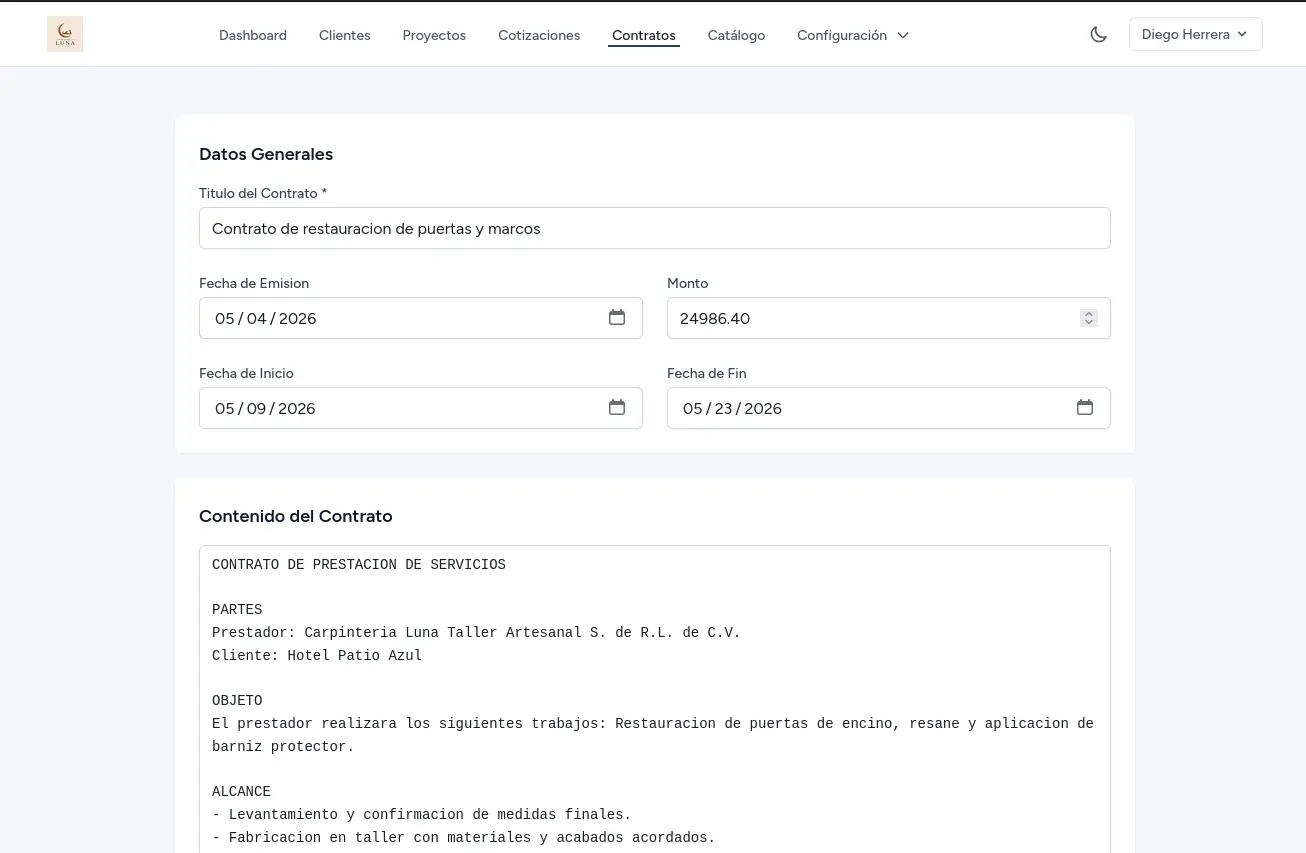Open Cotizaciones page
Viewport: 1306px width, 853px height.
pyautogui.click(x=539, y=35)
